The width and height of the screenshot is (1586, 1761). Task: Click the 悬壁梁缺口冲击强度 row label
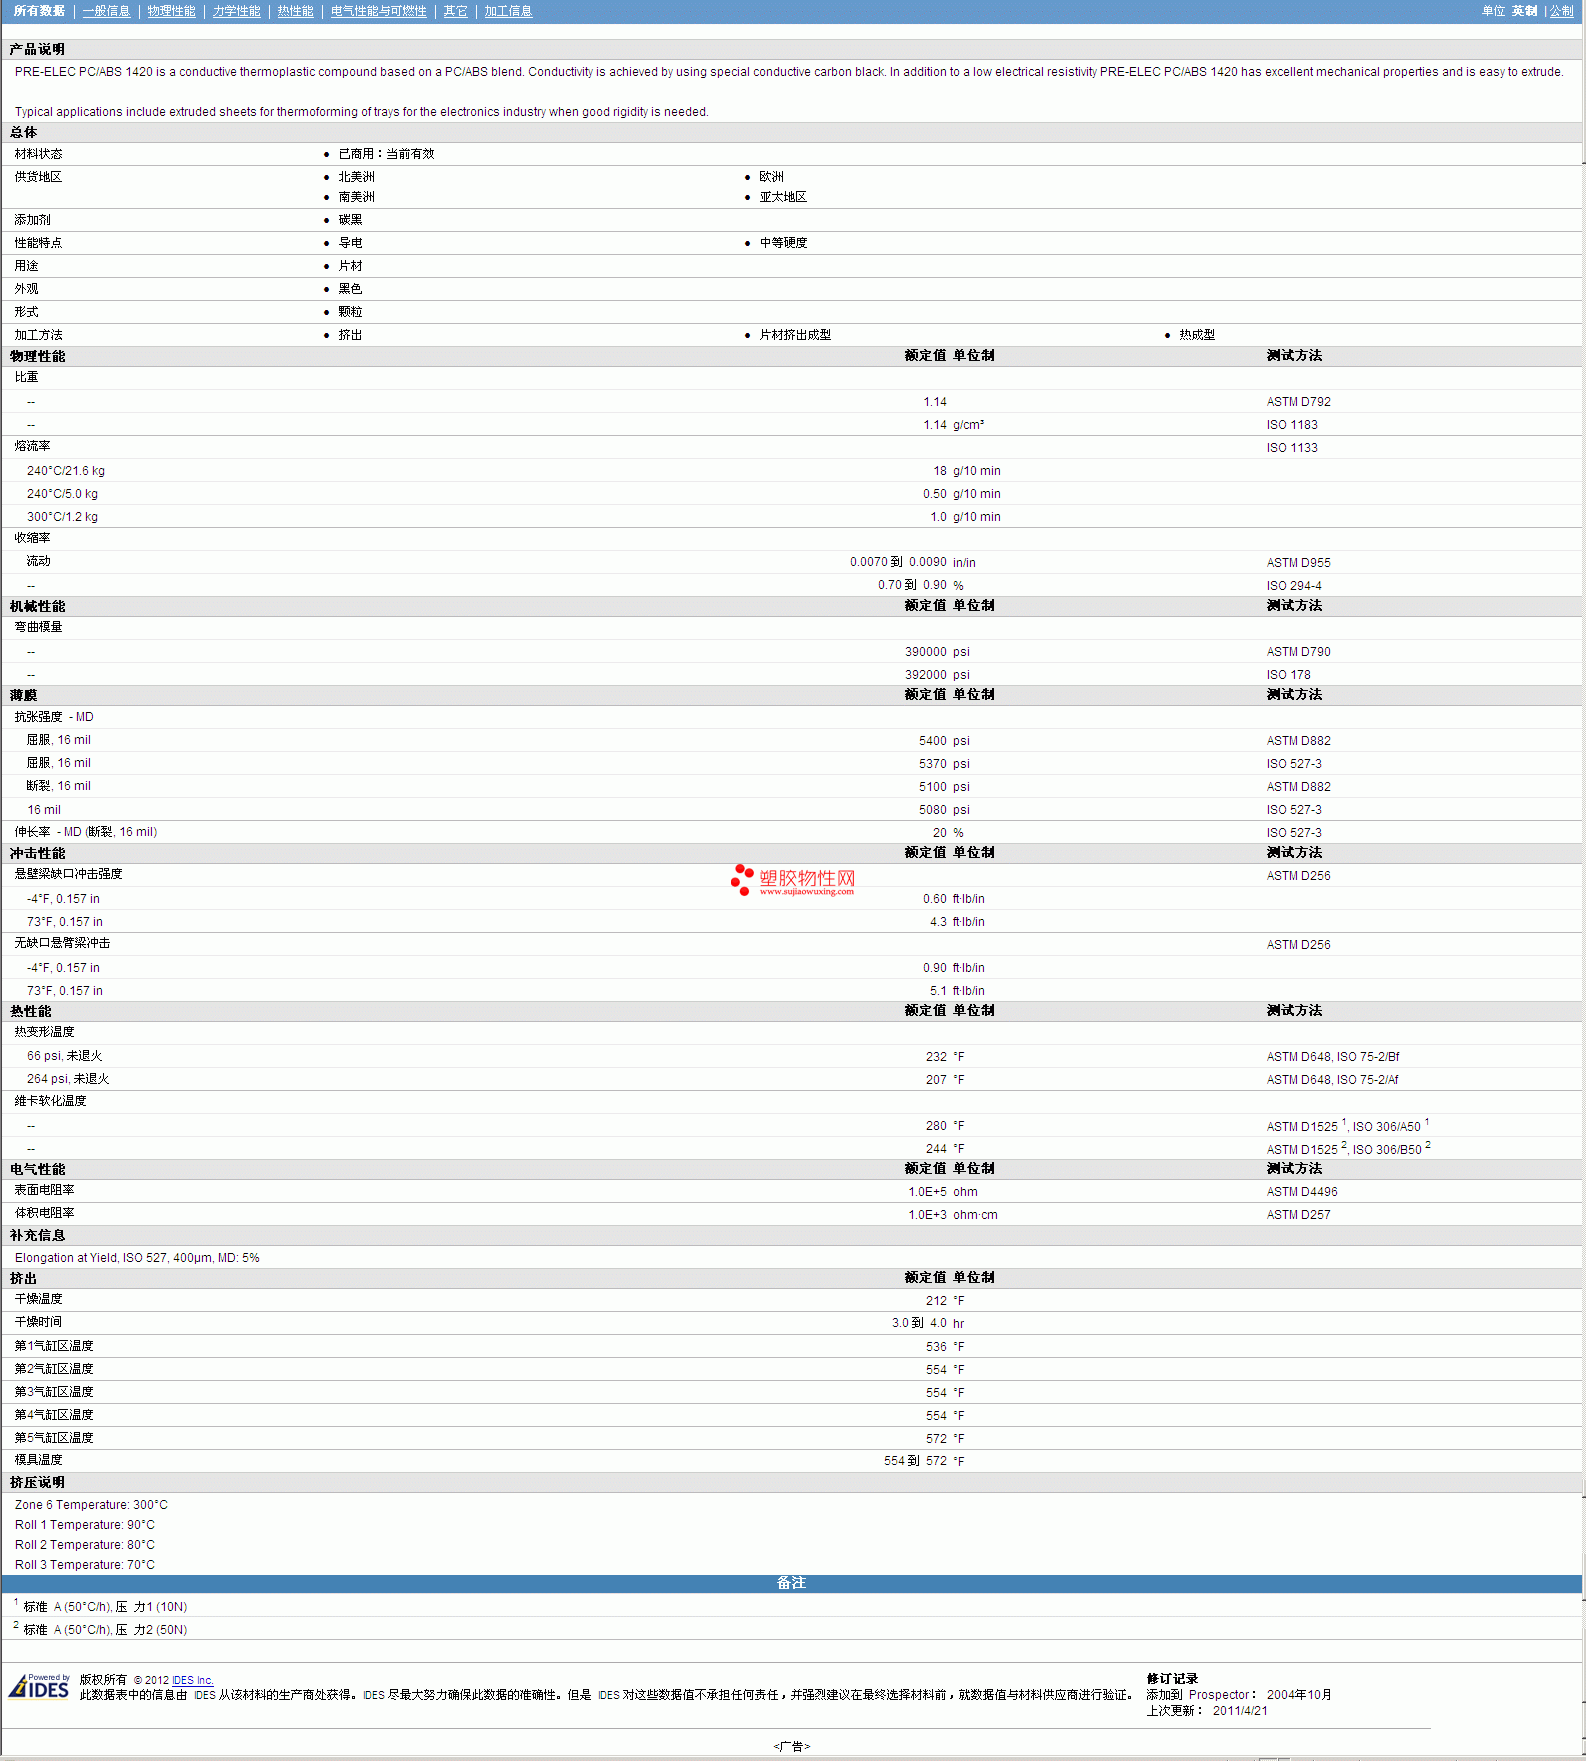pyautogui.click(x=68, y=874)
